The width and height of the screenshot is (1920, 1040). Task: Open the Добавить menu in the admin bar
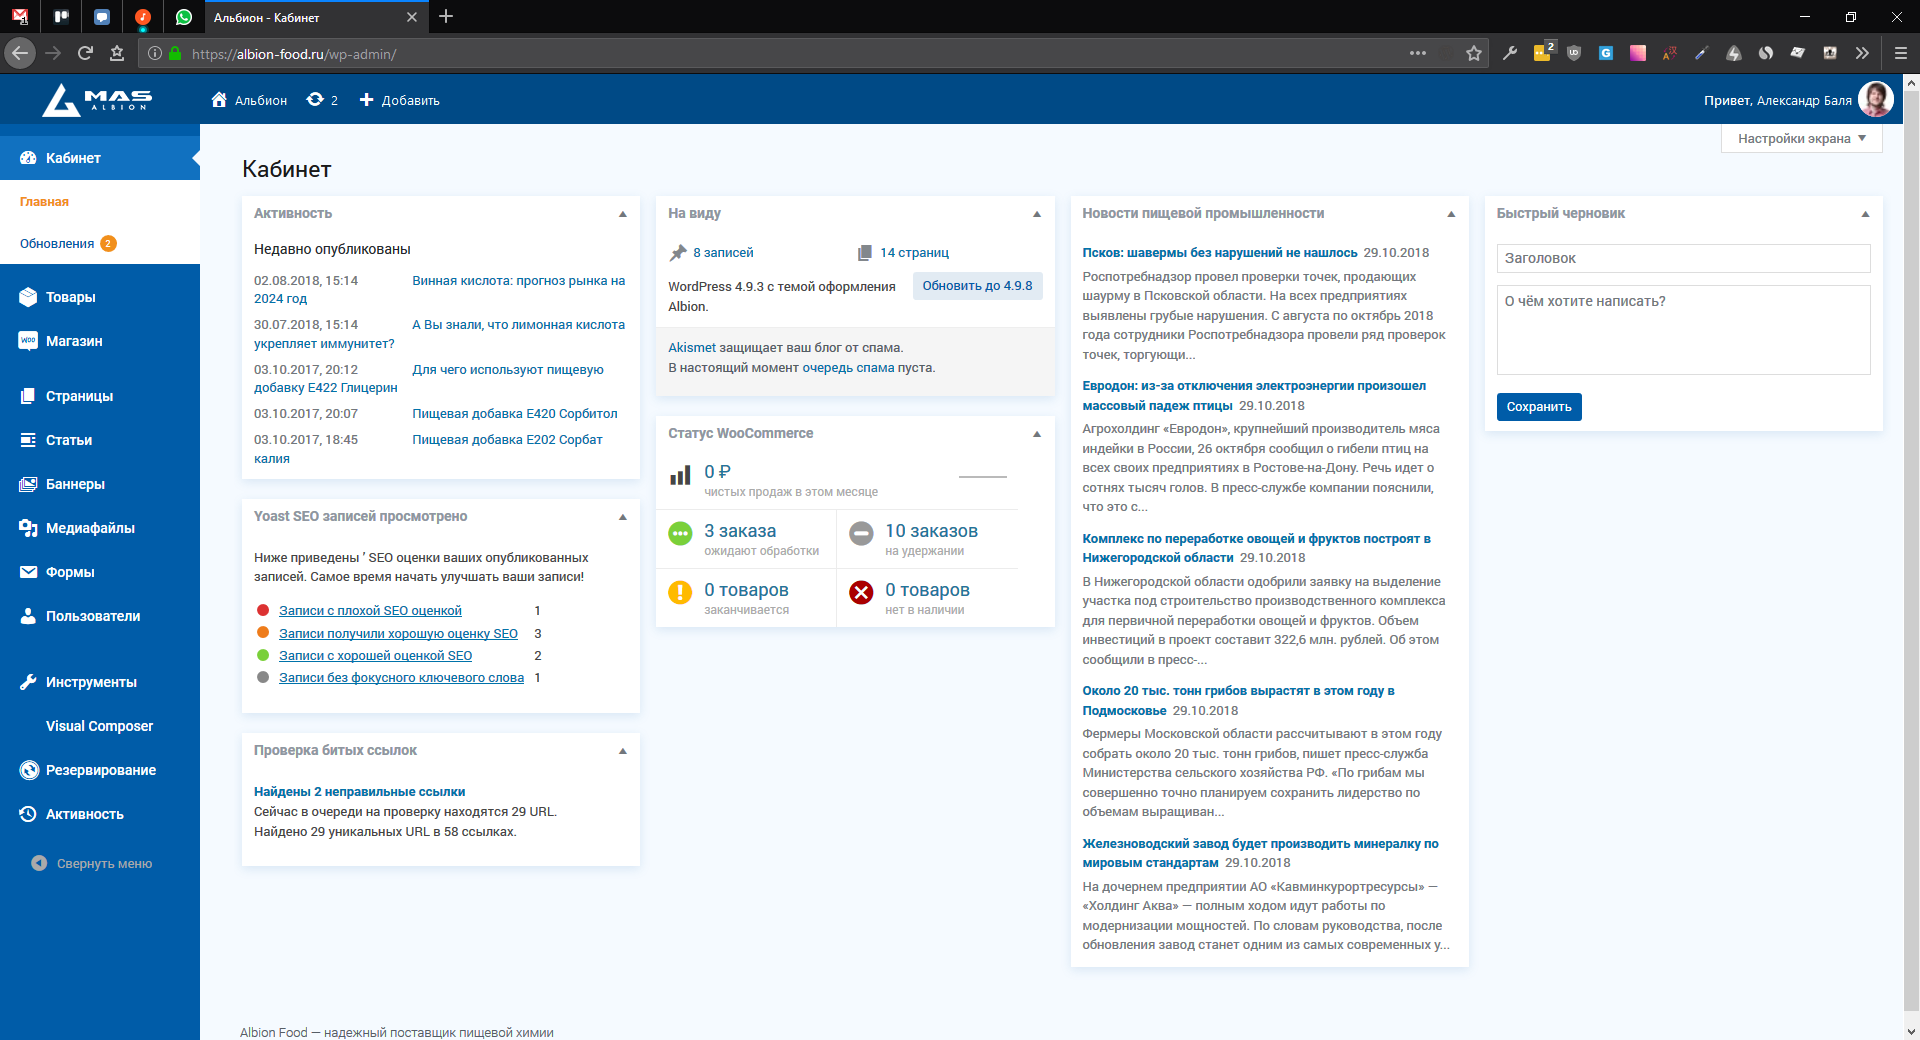point(399,100)
